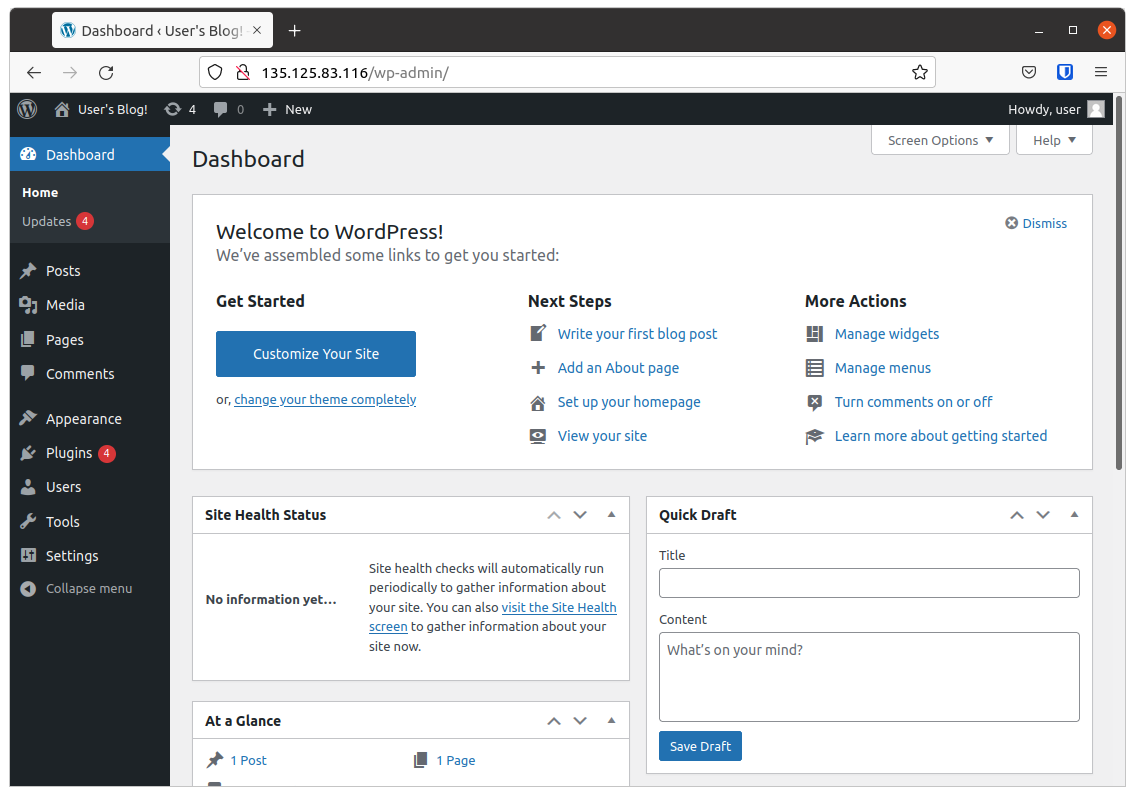Click into the Quick Draft Title field

pyautogui.click(x=868, y=582)
